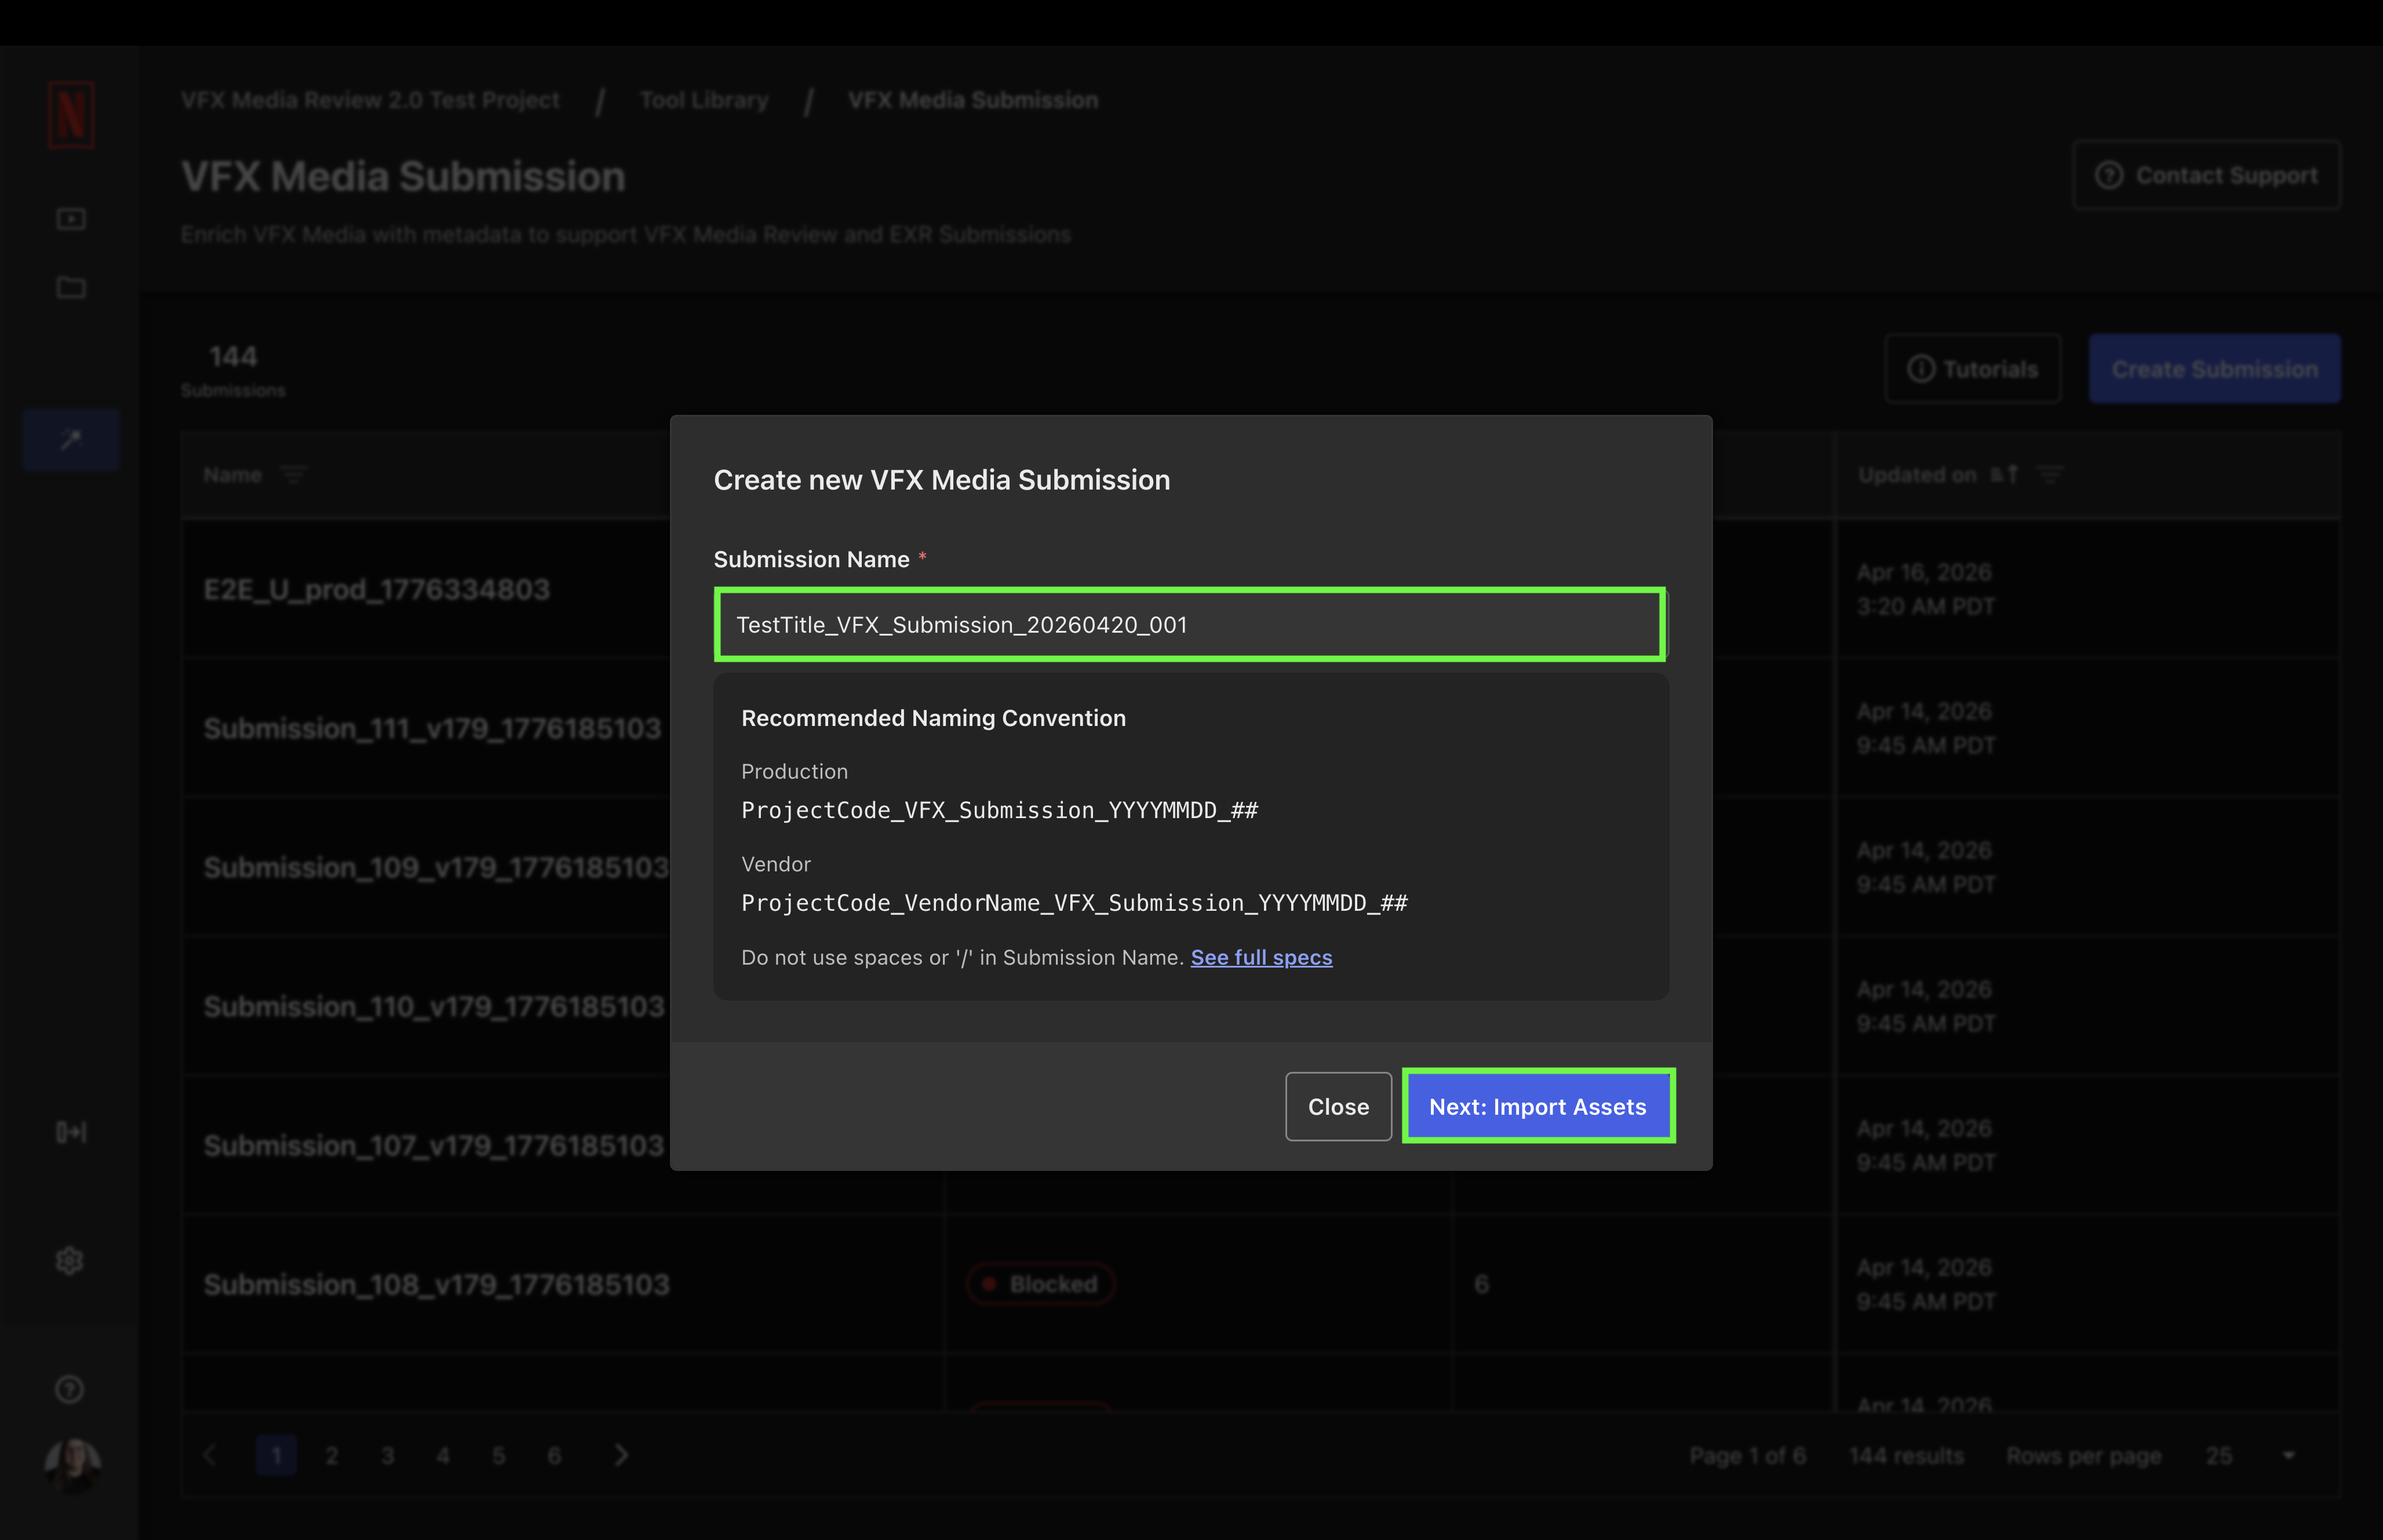The image size is (2383, 1540).
Task: Click the Name column header
Action: (x=232, y=475)
